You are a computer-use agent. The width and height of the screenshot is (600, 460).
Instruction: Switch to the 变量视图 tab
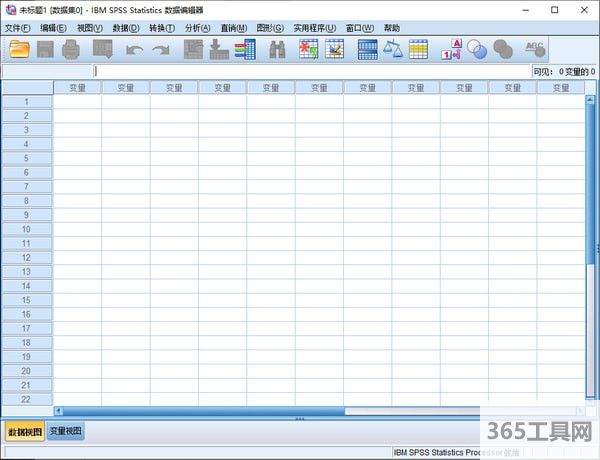[x=66, y=432]
